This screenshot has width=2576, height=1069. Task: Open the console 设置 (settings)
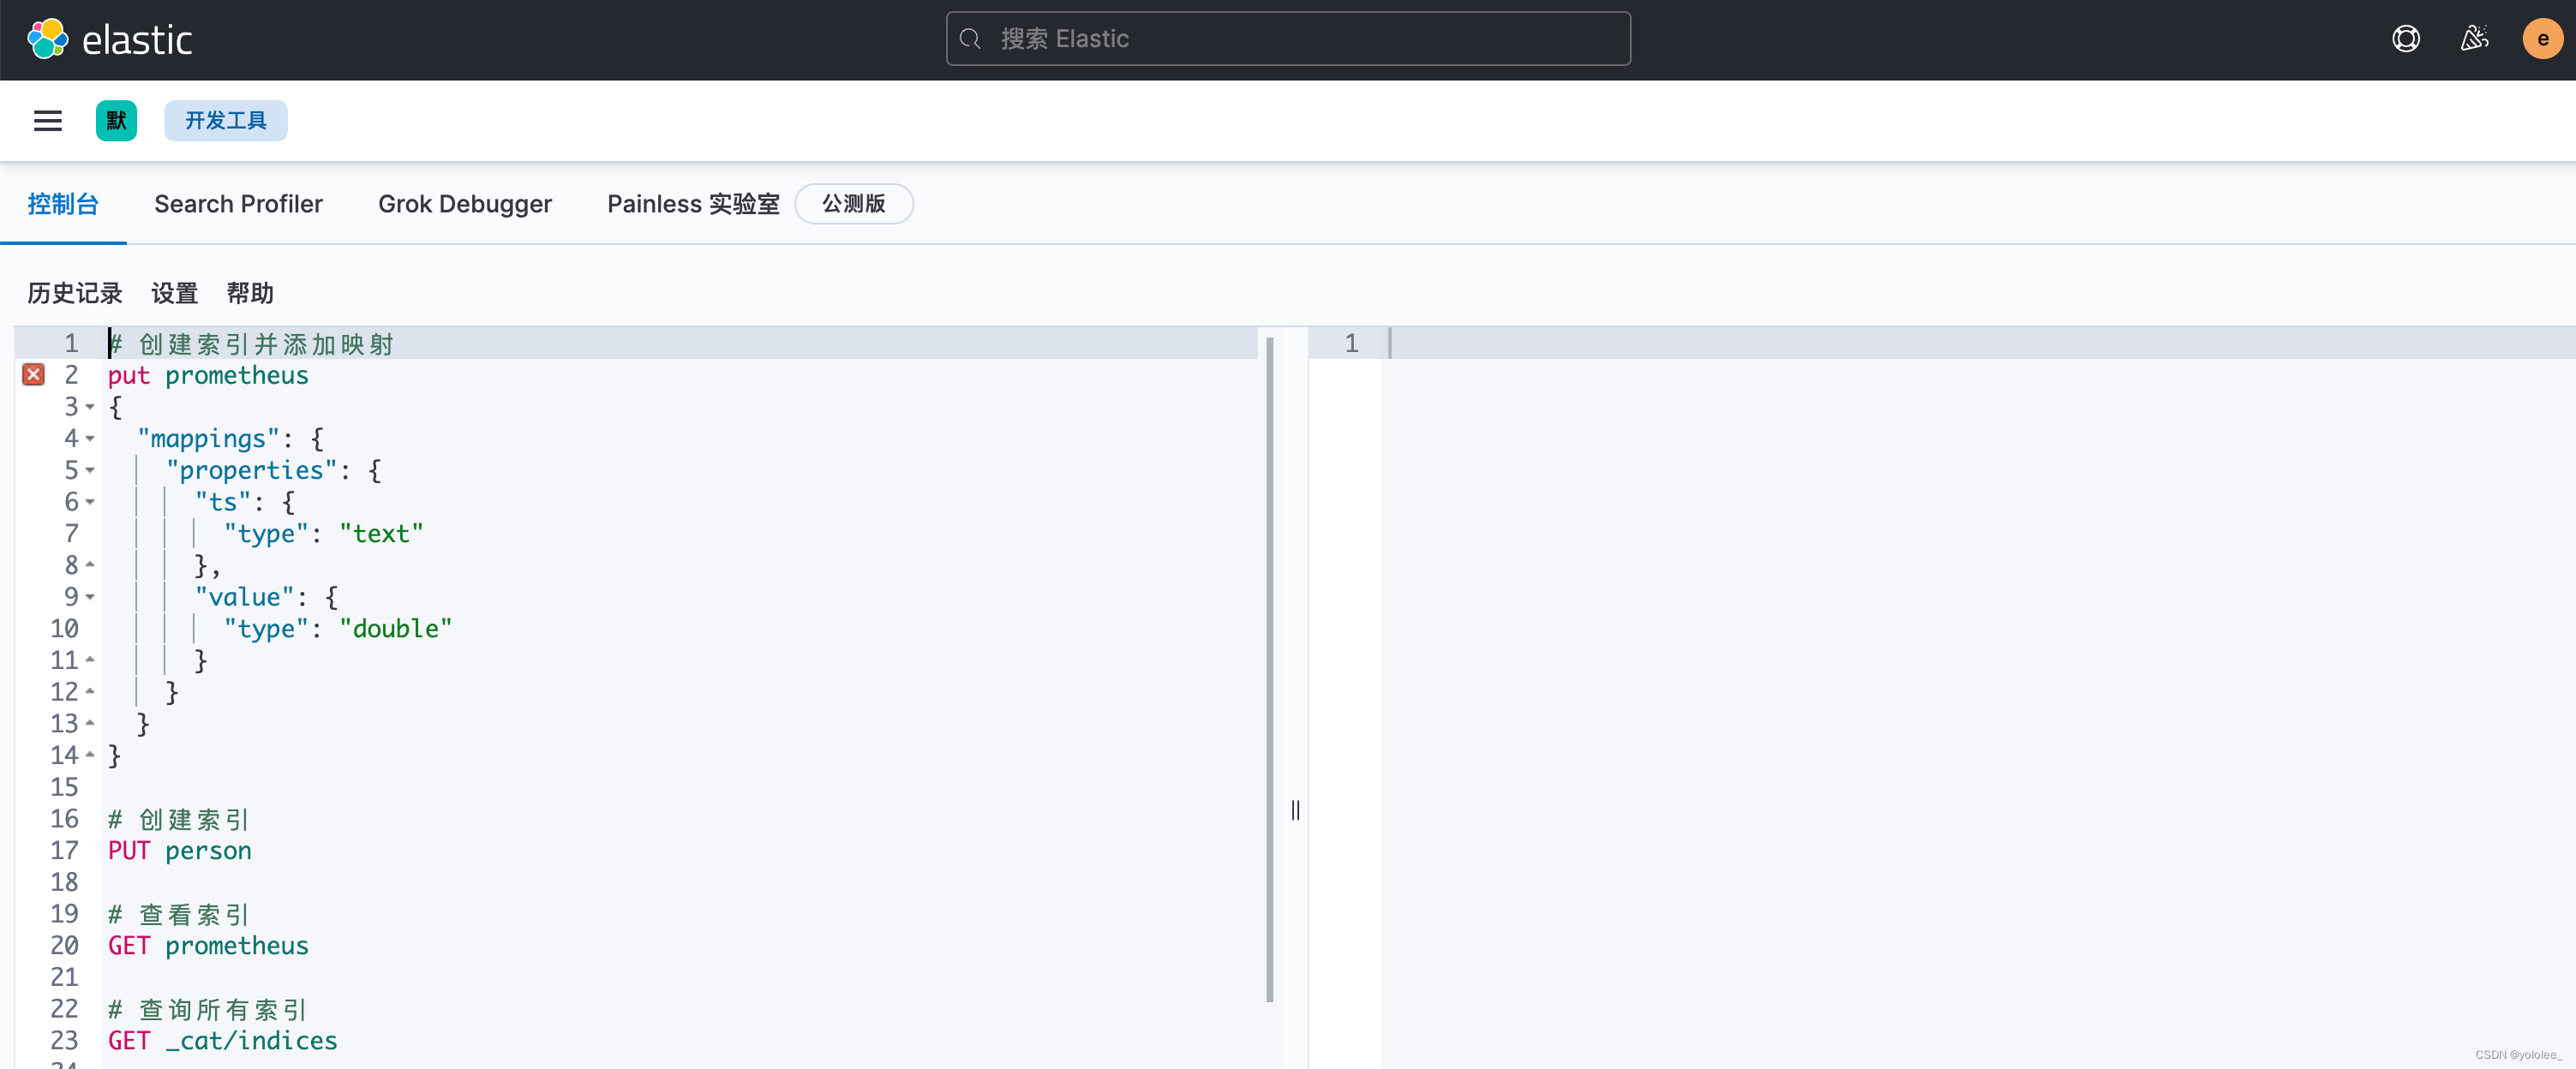pos(173,293)
